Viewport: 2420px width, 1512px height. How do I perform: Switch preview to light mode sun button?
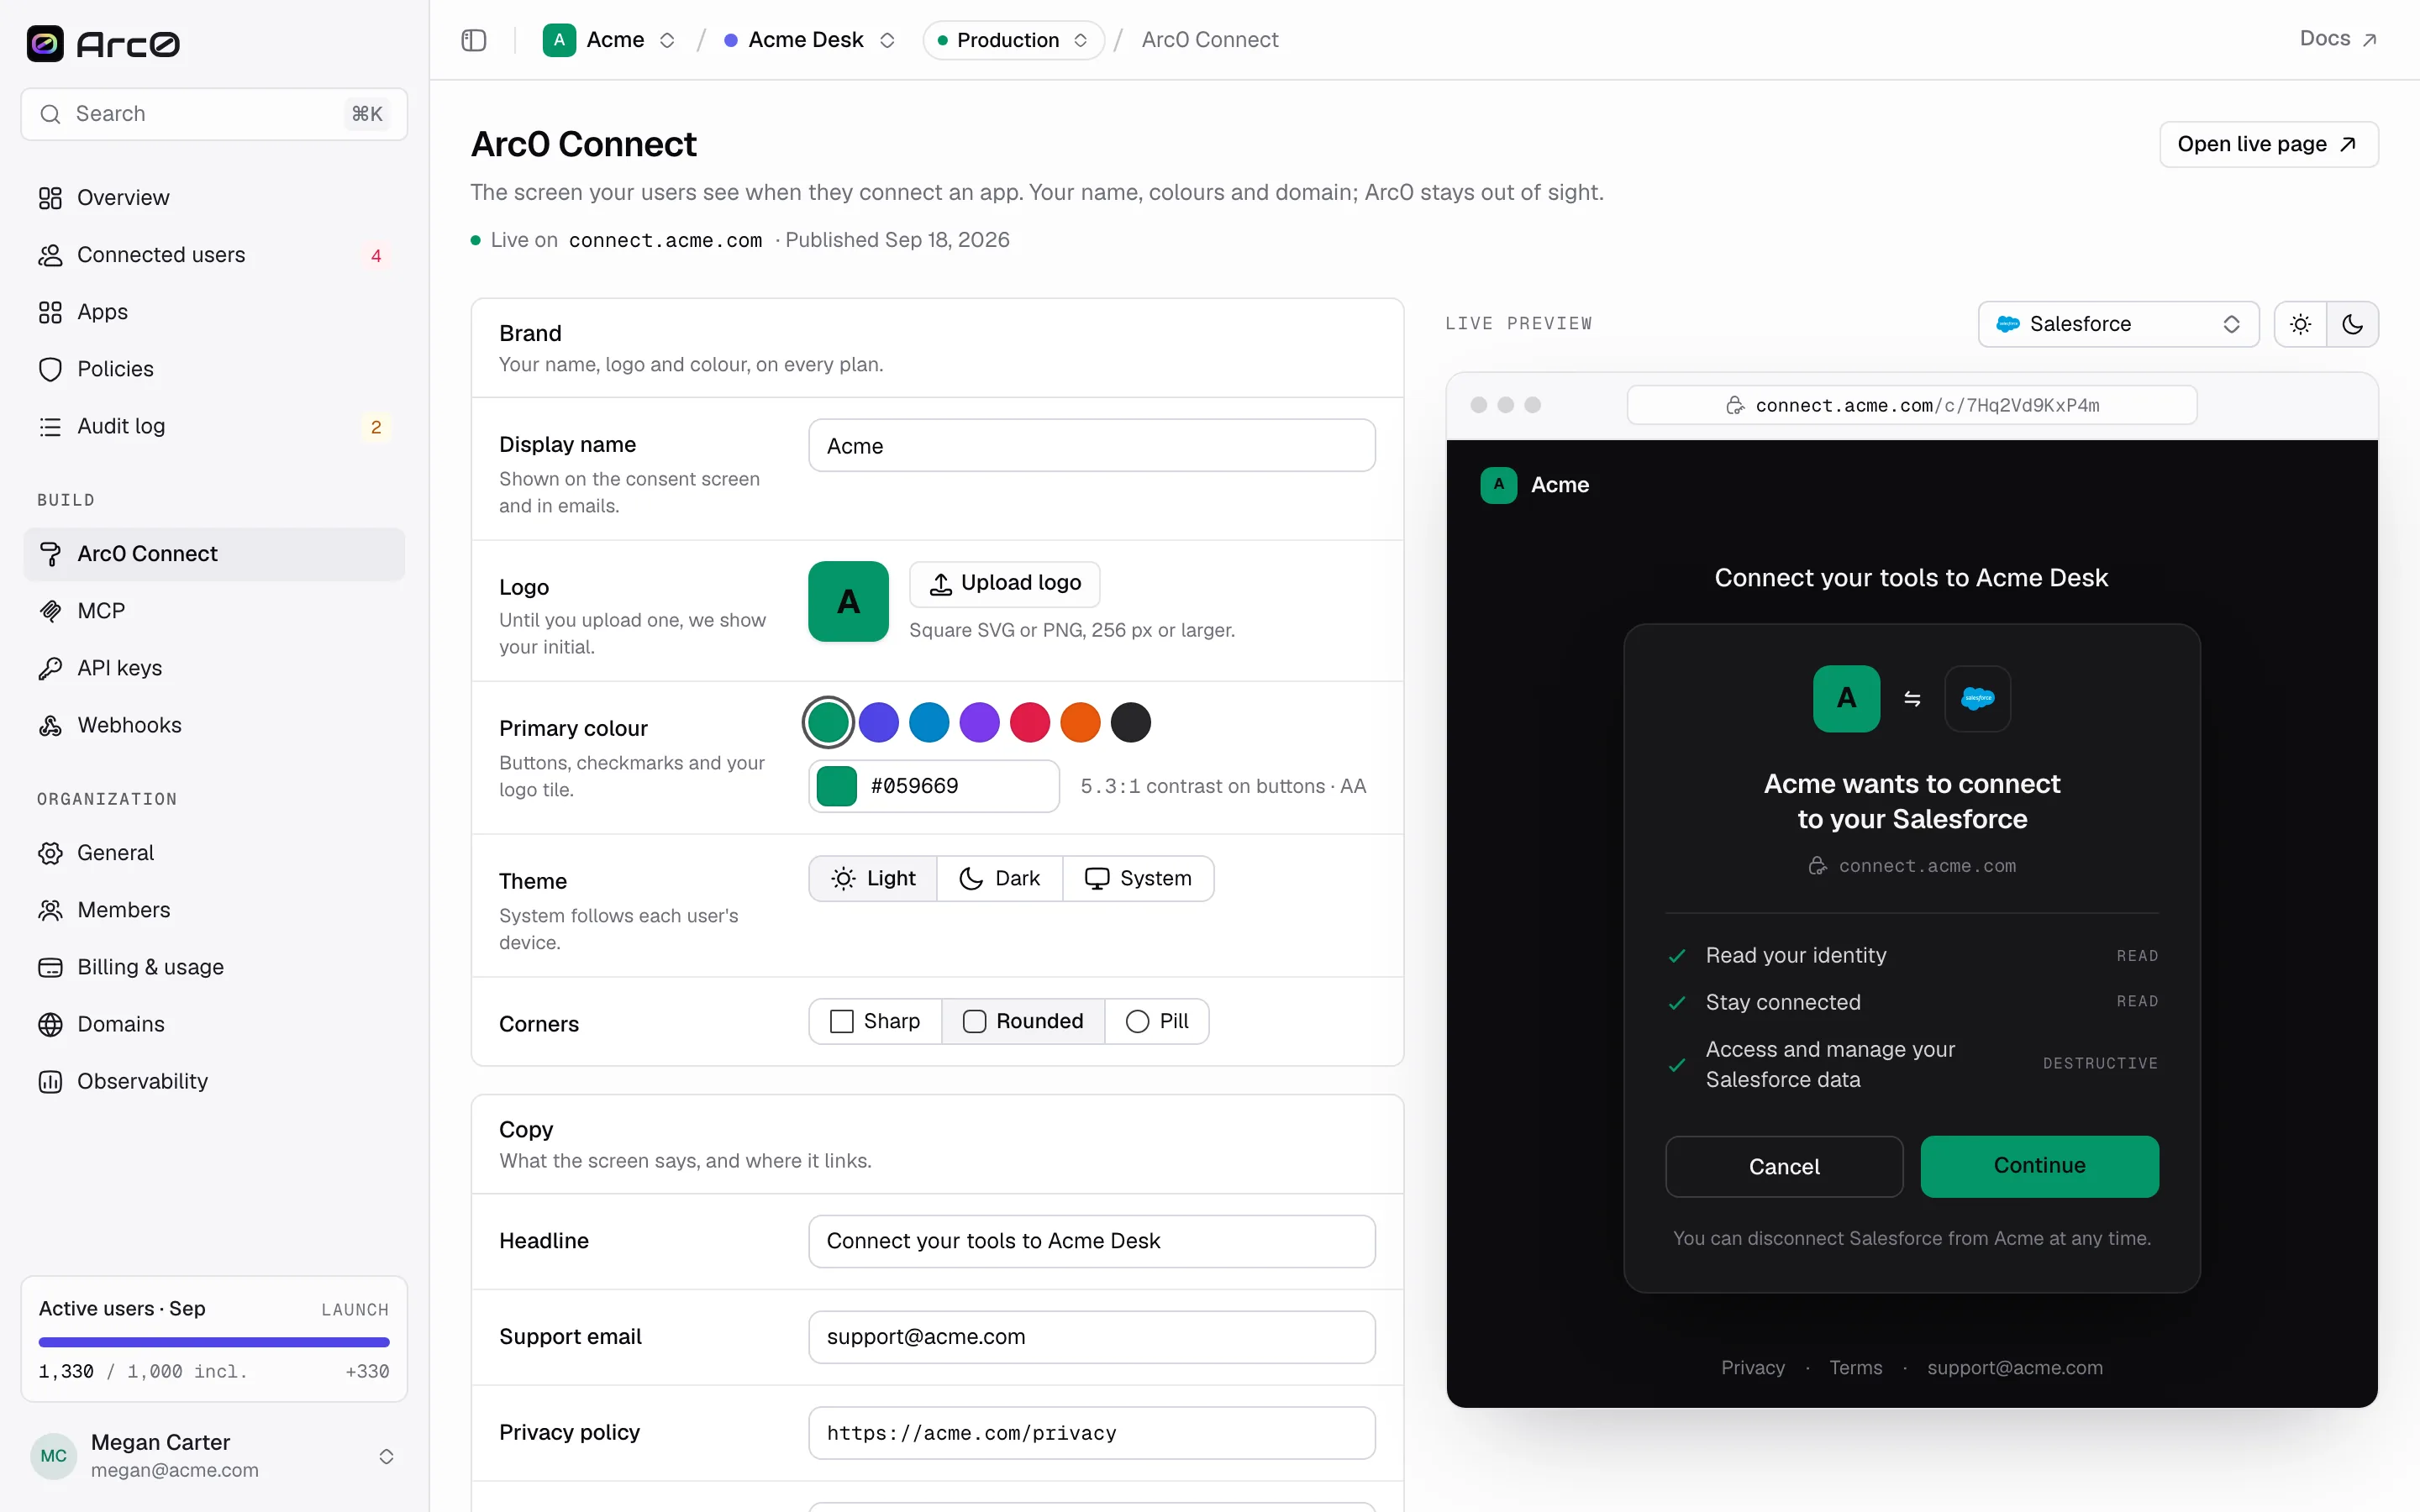click(x=2300, y=324)
